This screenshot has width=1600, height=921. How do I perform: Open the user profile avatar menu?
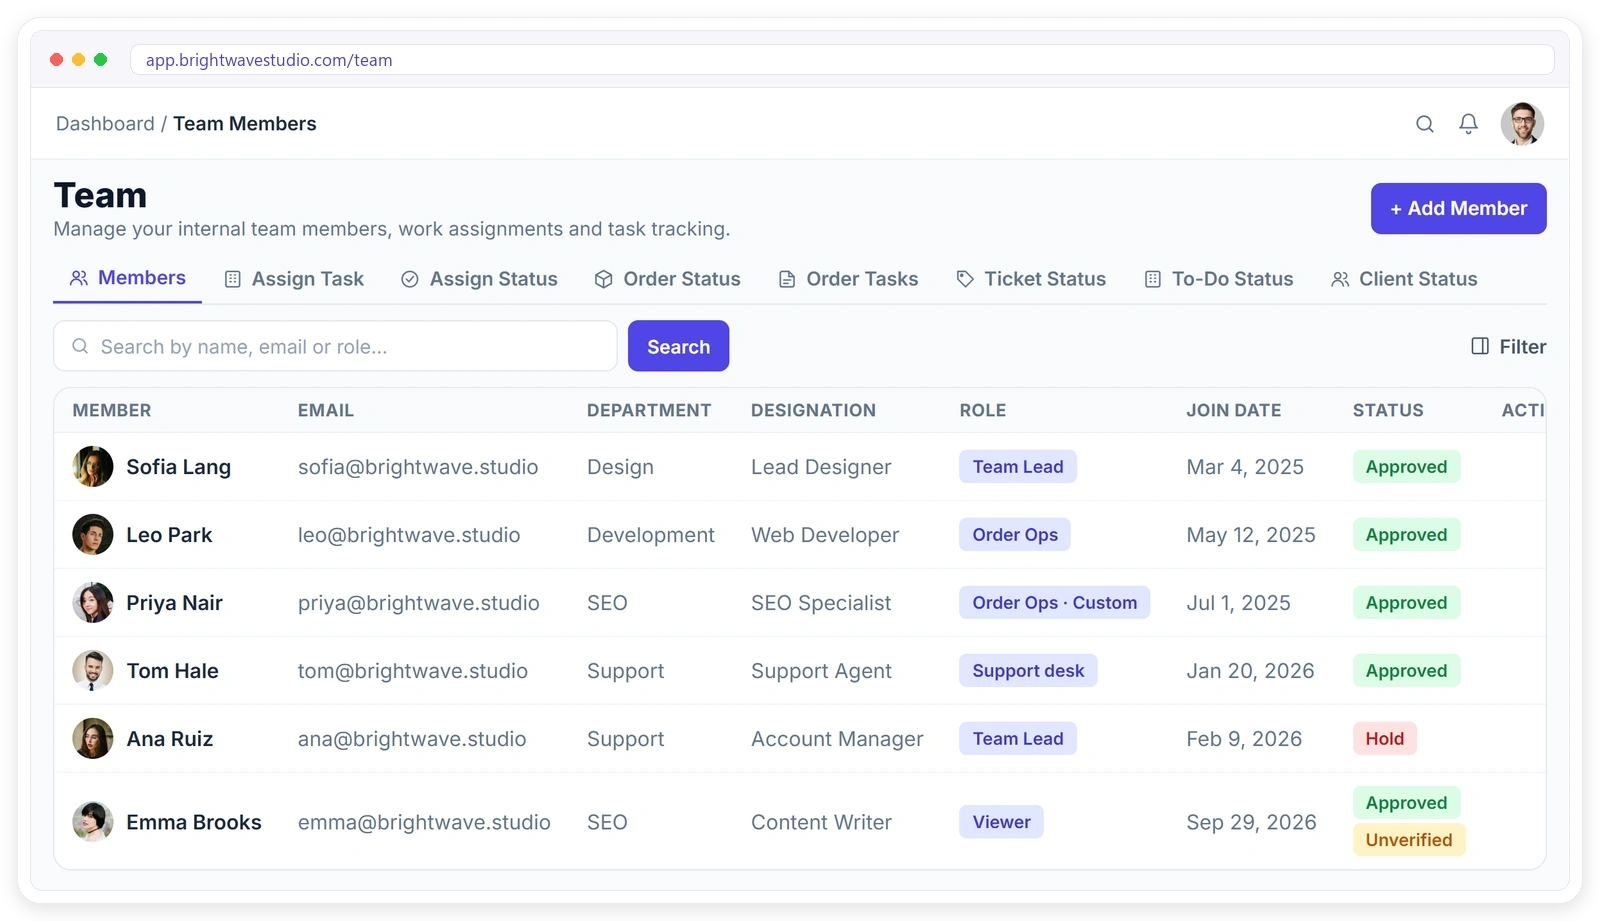[x=1522, y=124]
